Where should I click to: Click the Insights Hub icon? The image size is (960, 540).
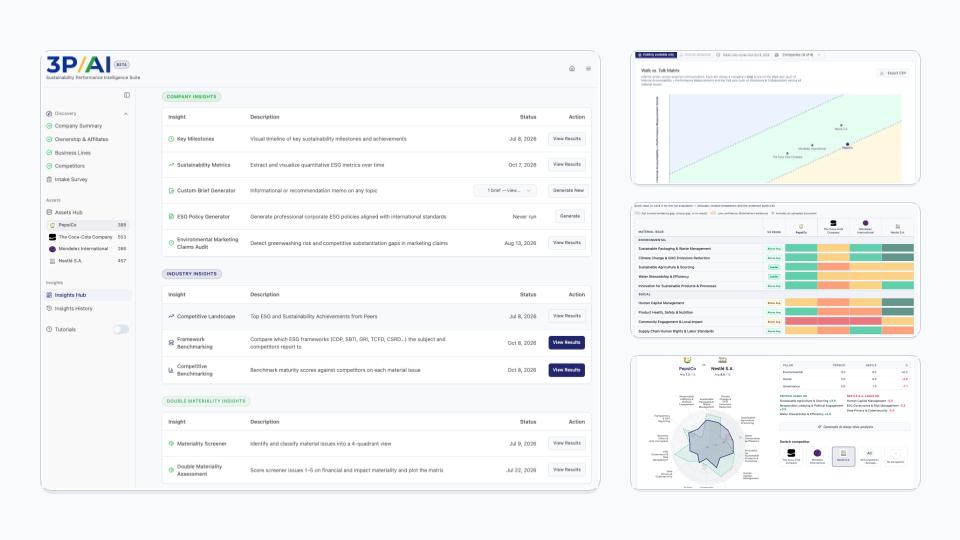pyautogui.click(x=49, y=295)
